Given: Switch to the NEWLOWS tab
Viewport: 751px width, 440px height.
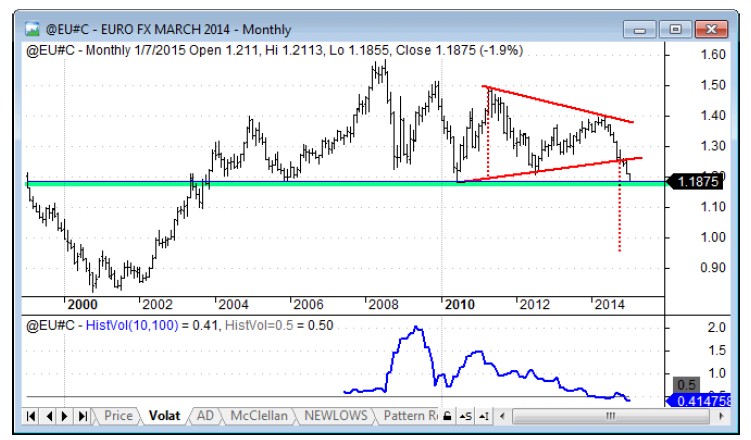Looking at the screenshot, I should (x=335, y=416).
